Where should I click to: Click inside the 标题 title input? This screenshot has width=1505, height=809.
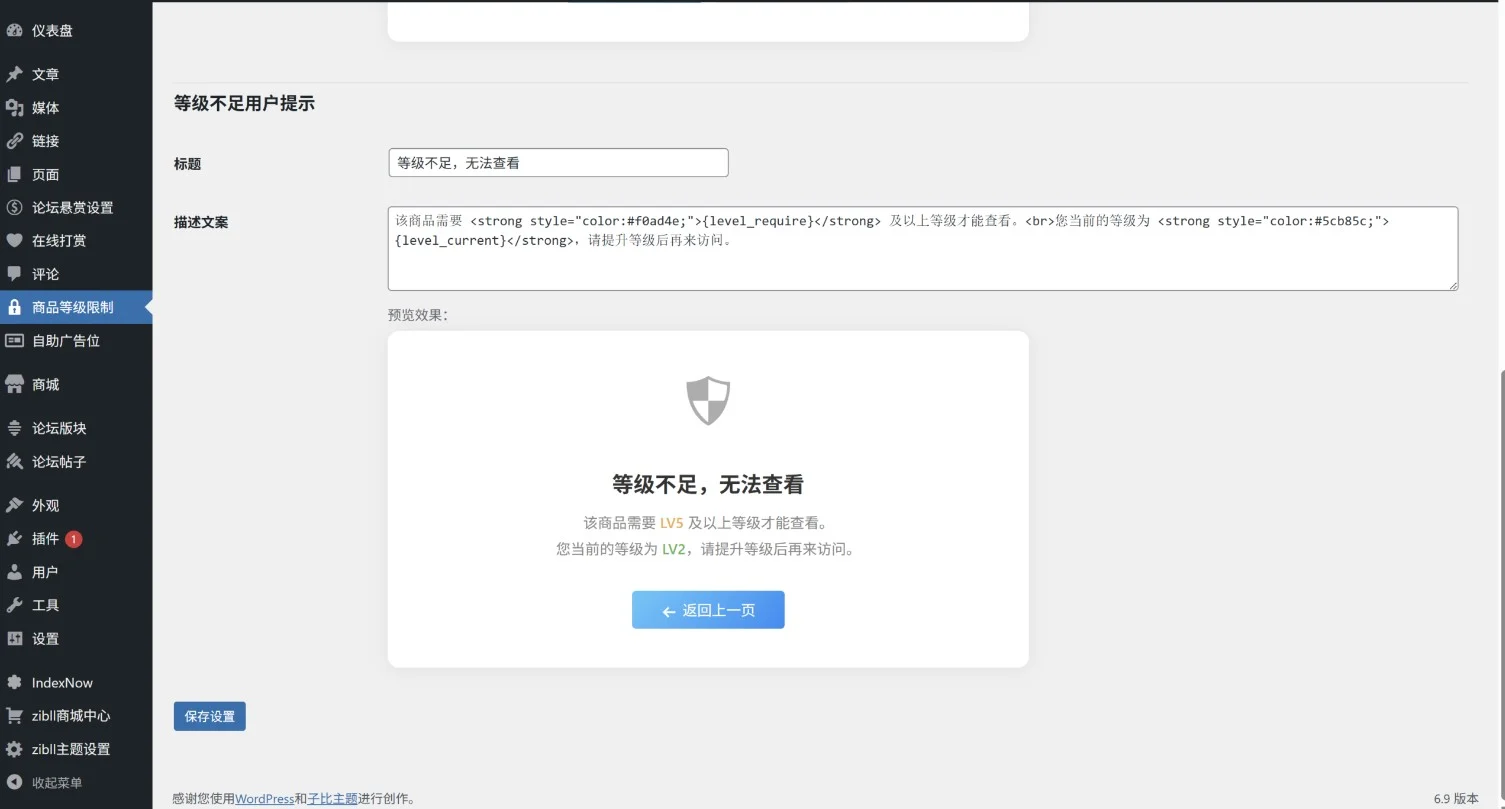[557, 162]
